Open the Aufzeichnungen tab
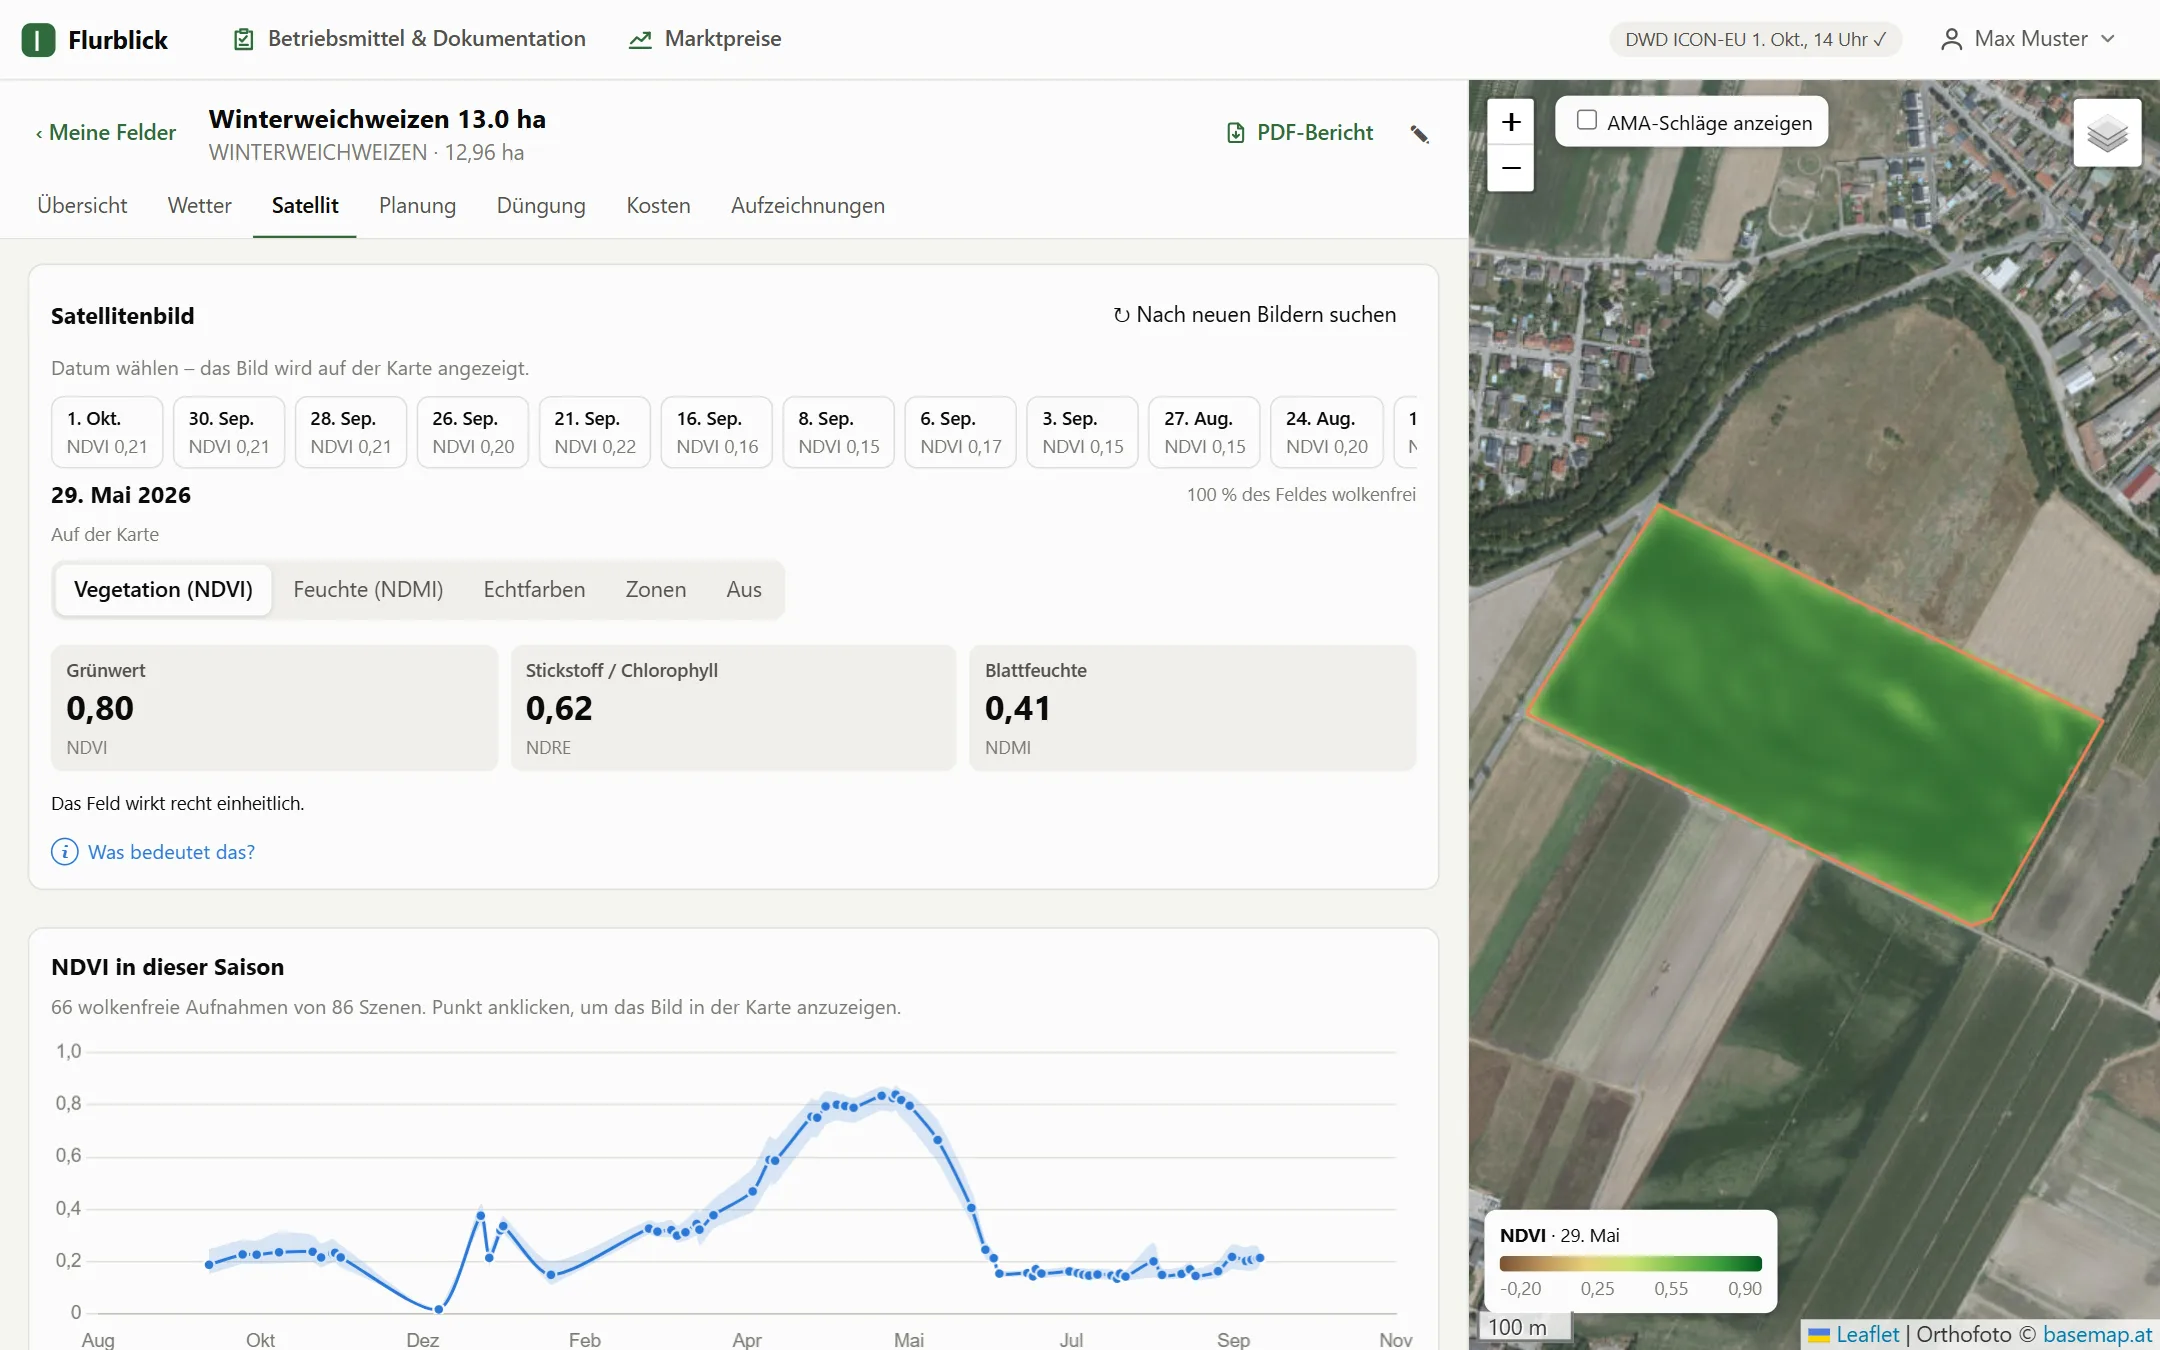 [807, 205]
